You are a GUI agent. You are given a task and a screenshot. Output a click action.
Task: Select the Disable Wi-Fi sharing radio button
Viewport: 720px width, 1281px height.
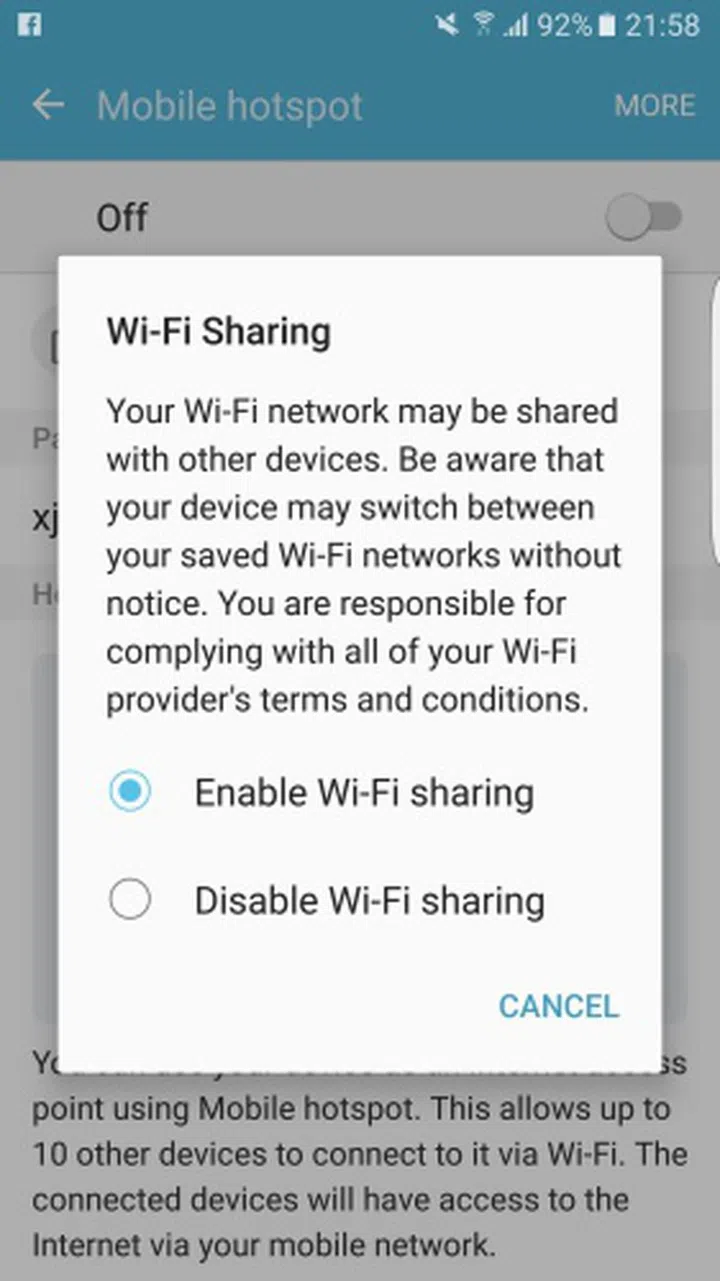click(130, 899)
